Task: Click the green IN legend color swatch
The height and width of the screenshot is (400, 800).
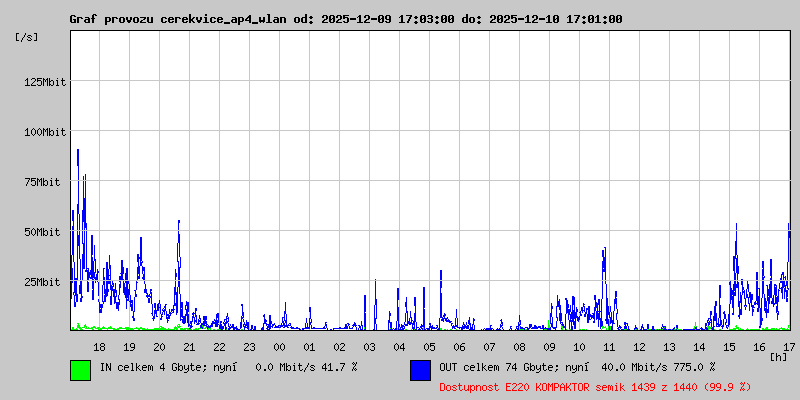Action: (81, 370)
